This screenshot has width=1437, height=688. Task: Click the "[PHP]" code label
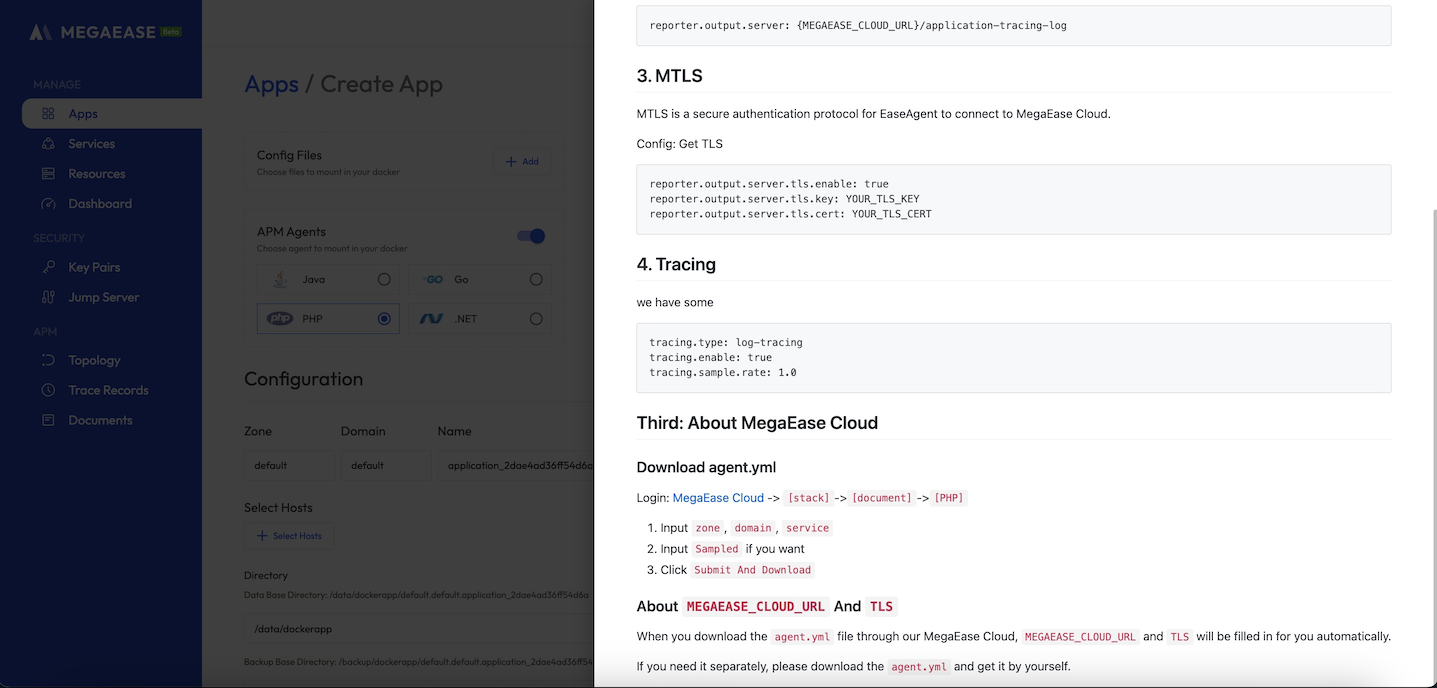click(949, 498)
